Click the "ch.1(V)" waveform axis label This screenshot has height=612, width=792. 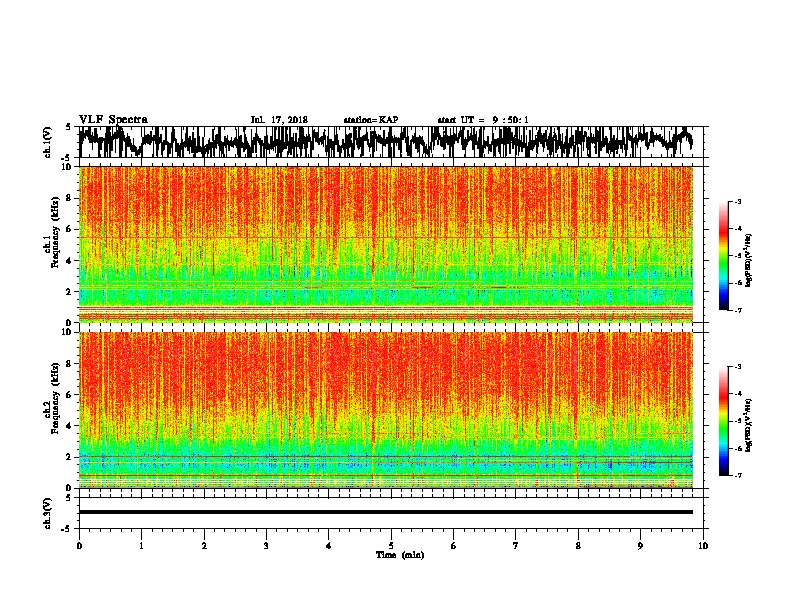[48, 142]
